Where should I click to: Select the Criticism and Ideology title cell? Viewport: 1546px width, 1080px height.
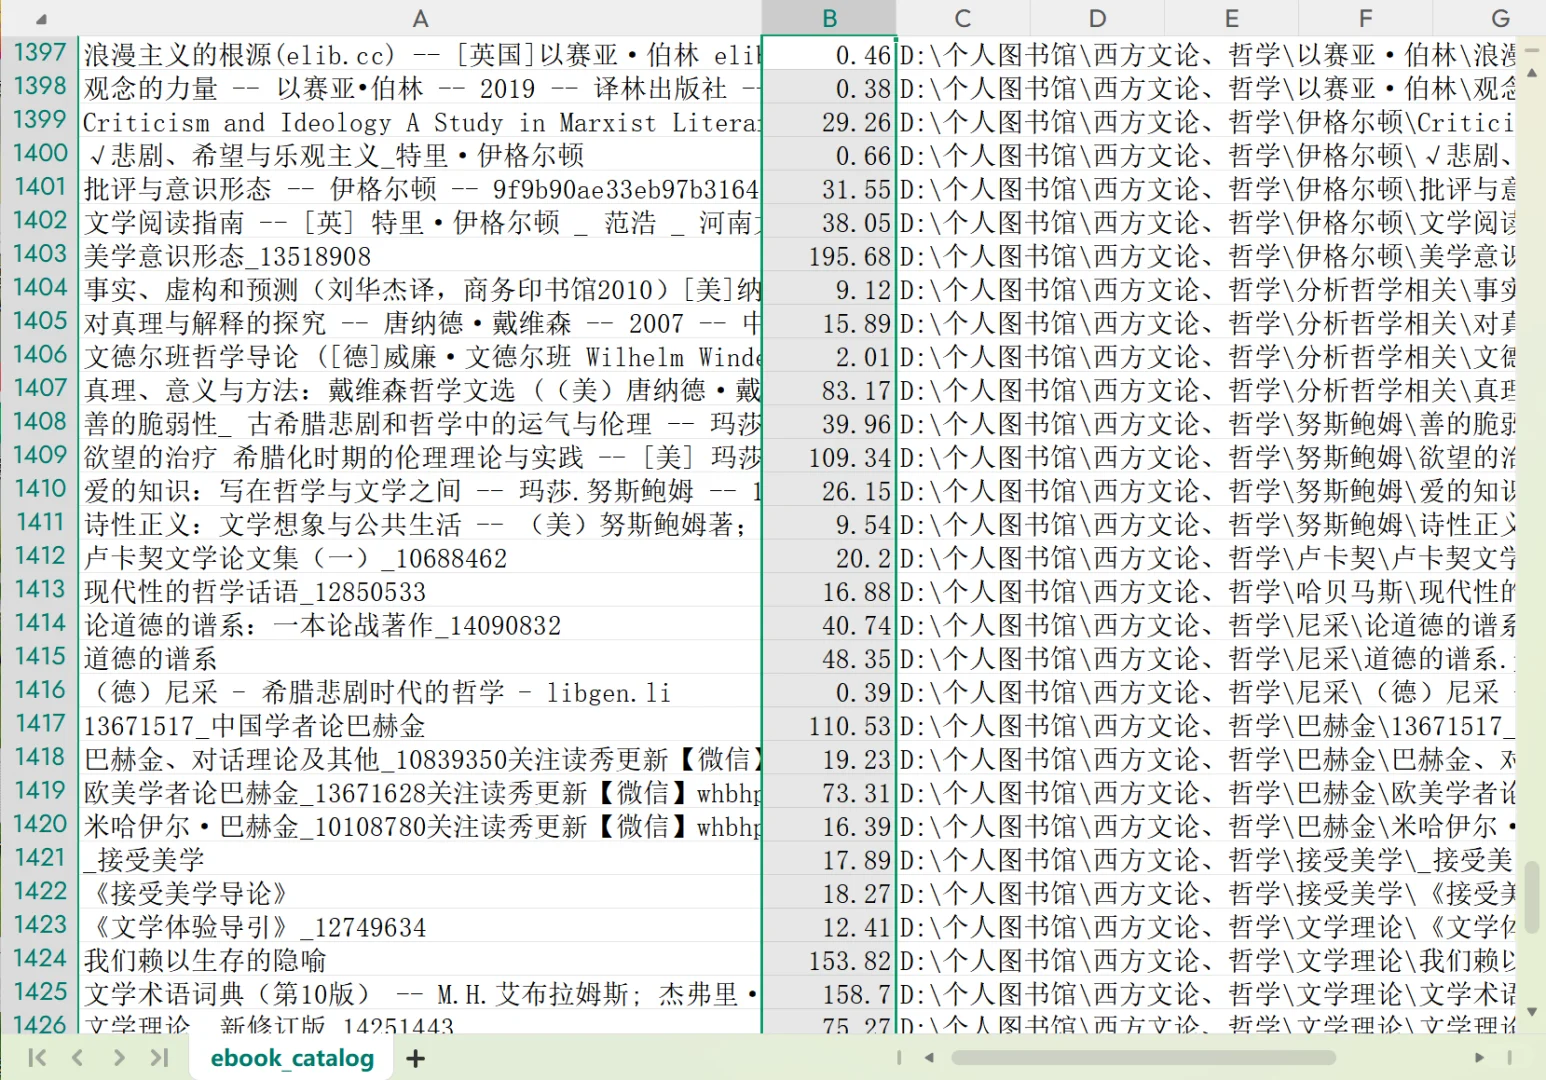click(x=420, y=122)
